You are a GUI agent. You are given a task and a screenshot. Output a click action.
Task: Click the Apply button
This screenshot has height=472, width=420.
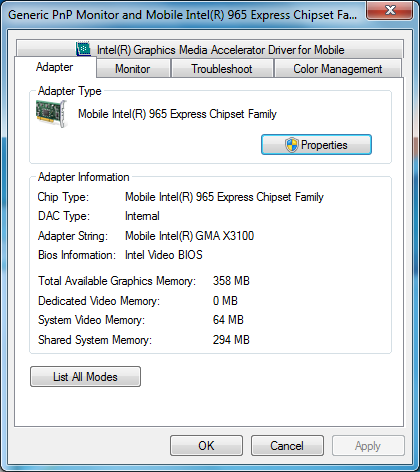(368, 445)
